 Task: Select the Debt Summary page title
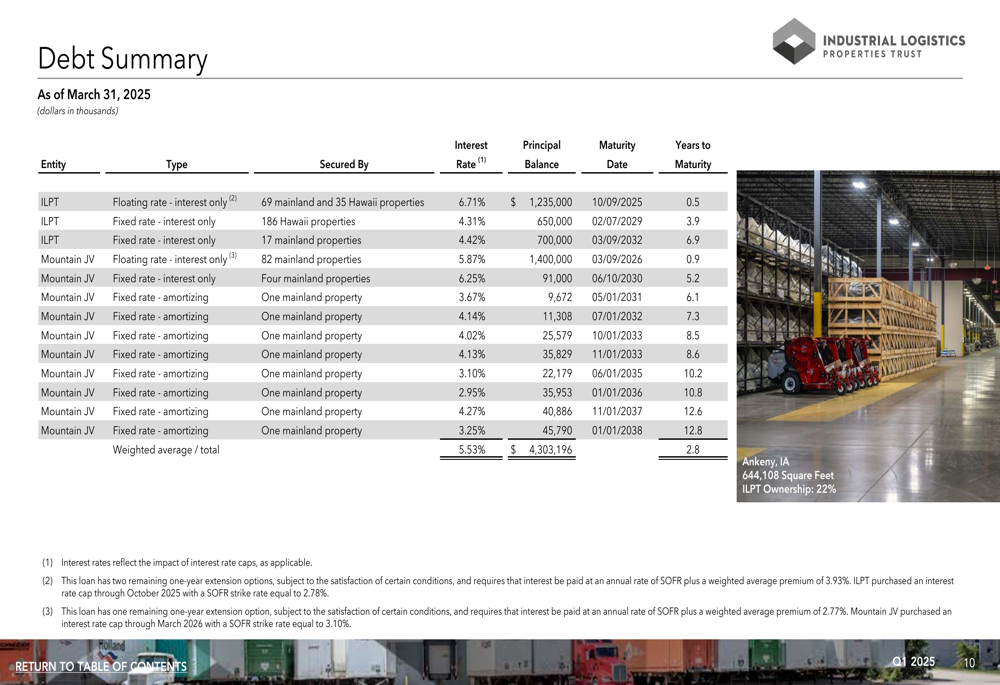pyautogui.click(x=122, y=59)
